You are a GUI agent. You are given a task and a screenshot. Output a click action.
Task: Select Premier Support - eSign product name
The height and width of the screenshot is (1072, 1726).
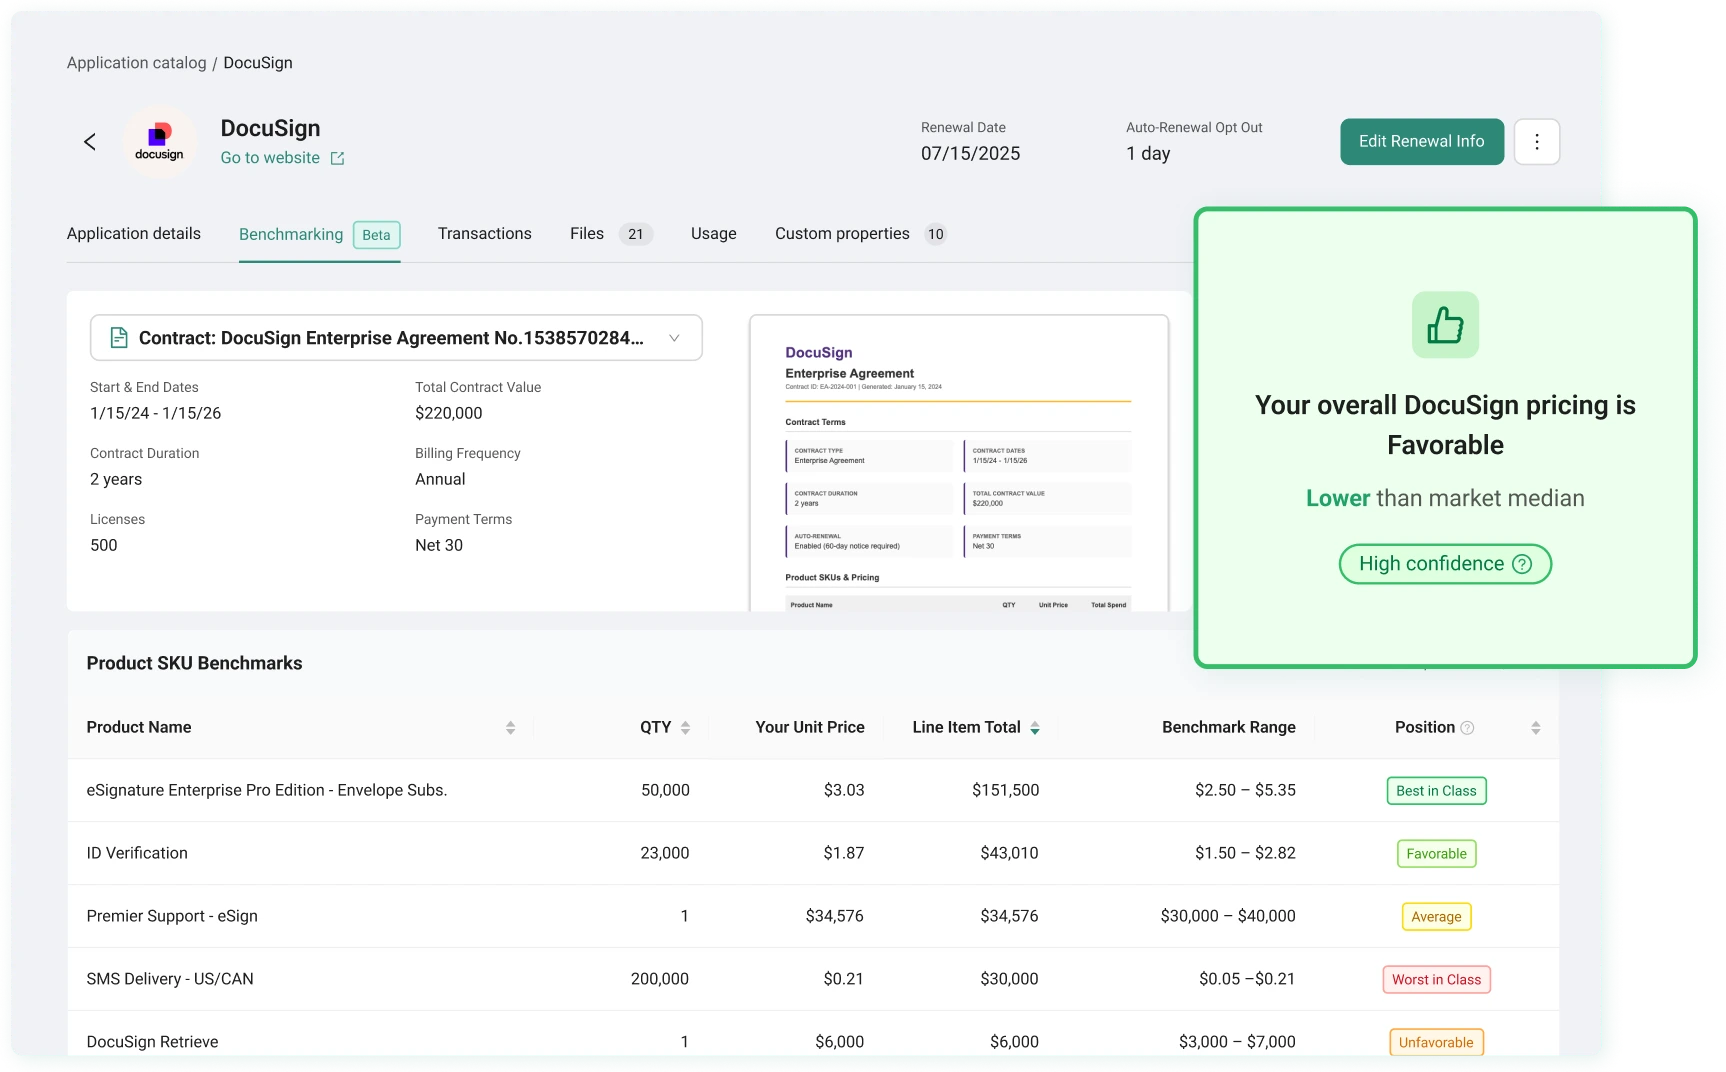point(172,916)
